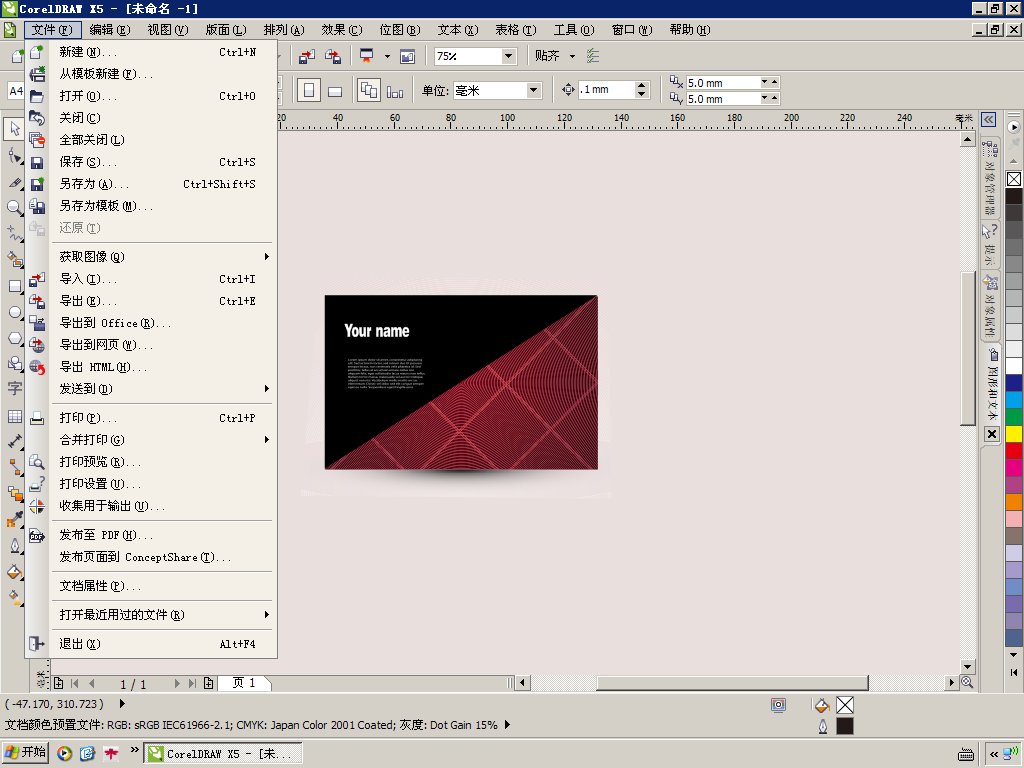Screen dimensions: 1024x768
Task: Pick the yellow swatch in color palette
Action: pos(1014,434)
